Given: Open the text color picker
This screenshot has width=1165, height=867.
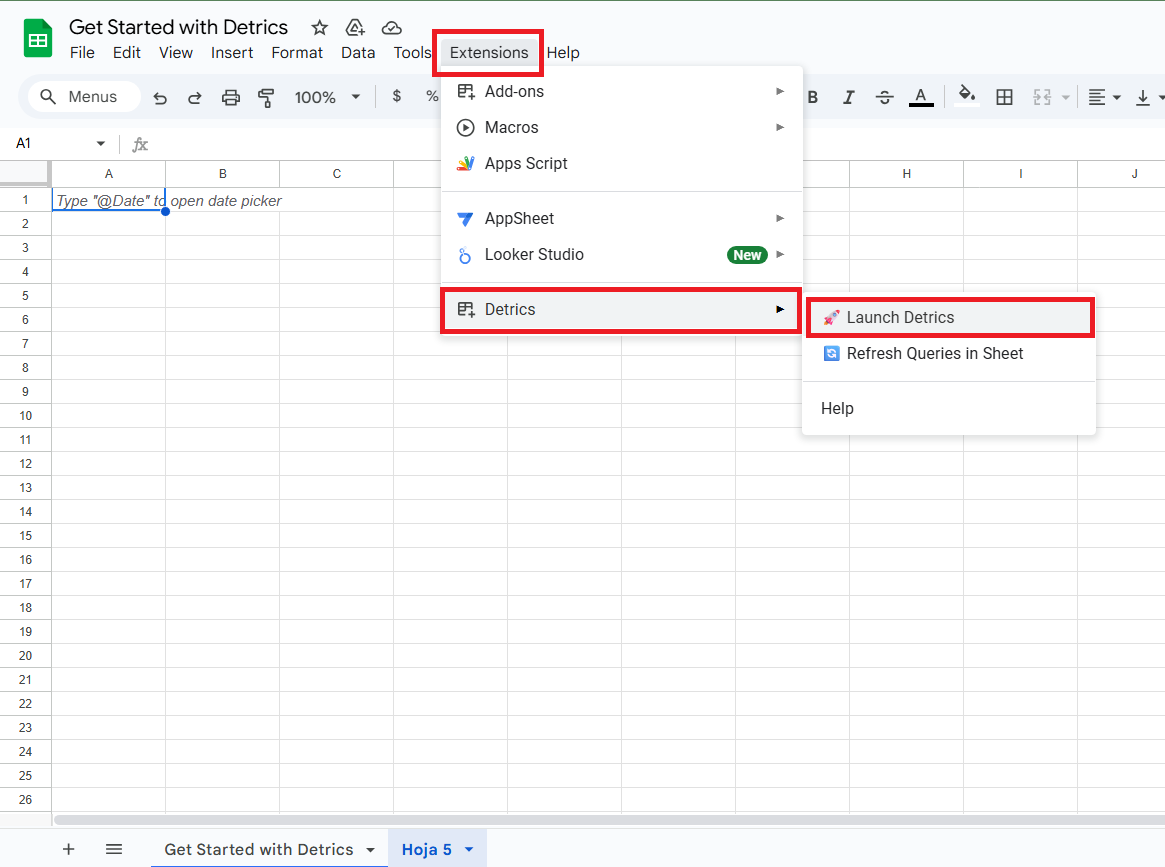Looking at the screenshot, I should tap(920, 96).
